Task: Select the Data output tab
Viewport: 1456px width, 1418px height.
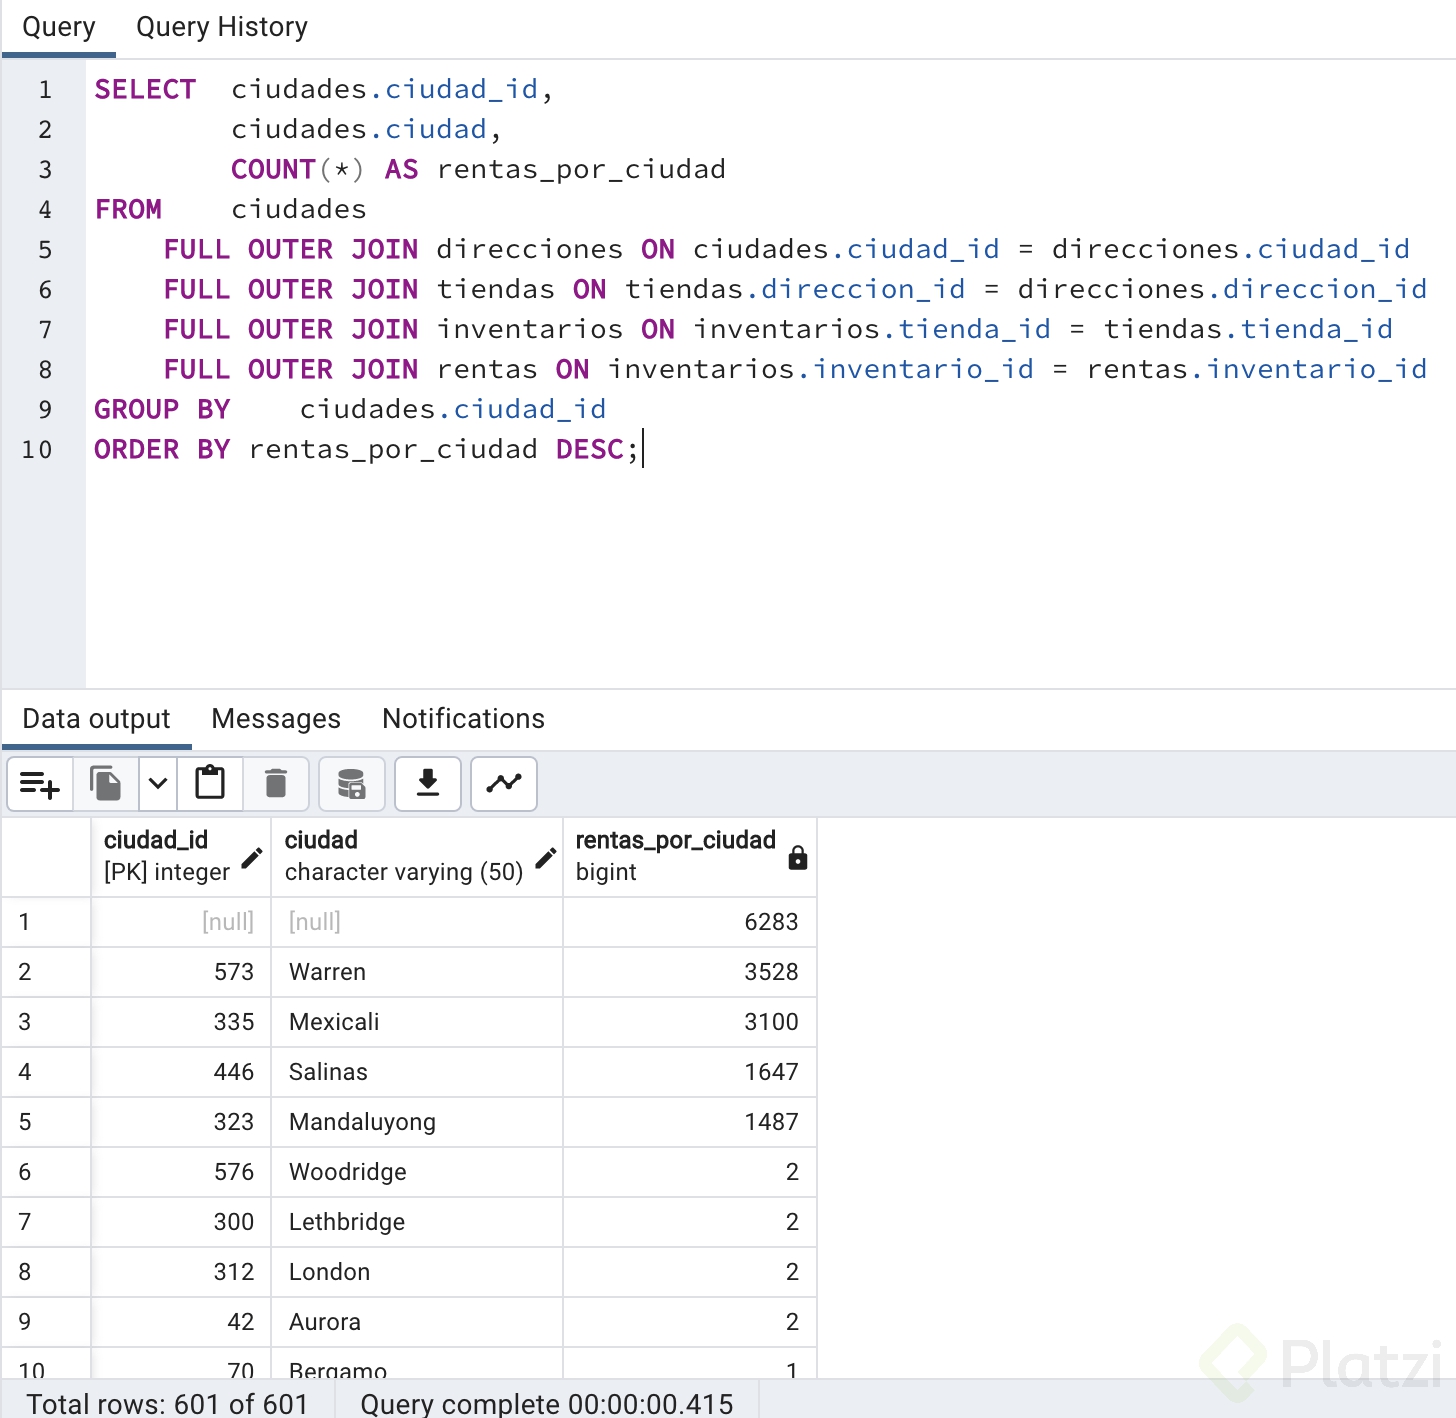Action: [x=97, y=719]
